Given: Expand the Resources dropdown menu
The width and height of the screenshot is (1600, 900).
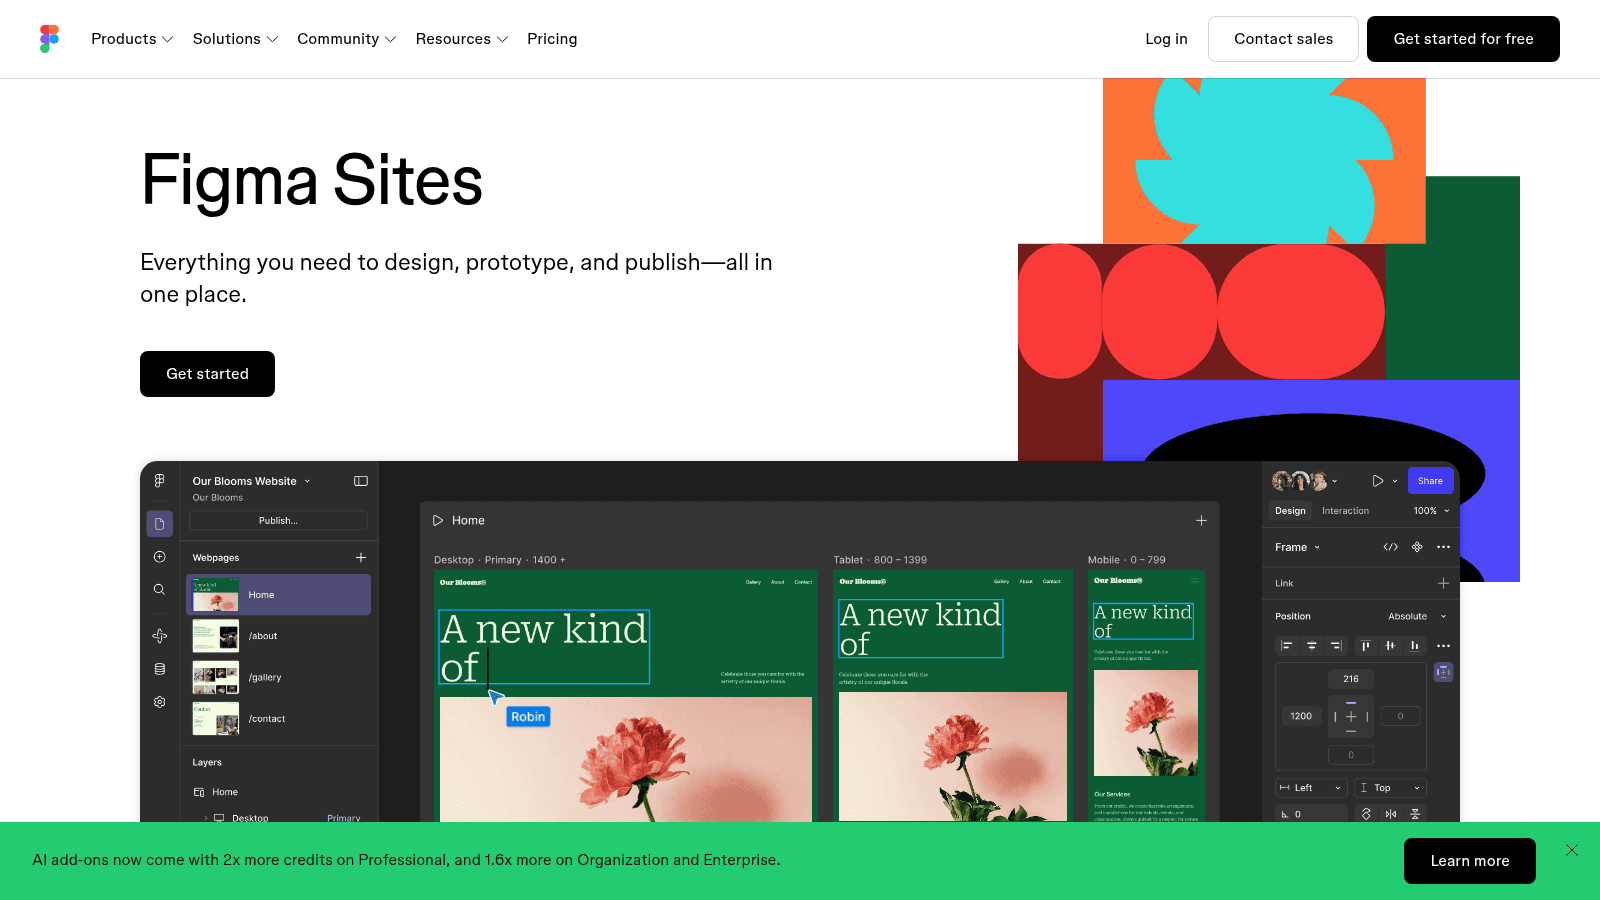Looking at the screenshot, I should (x=462, y=39).
